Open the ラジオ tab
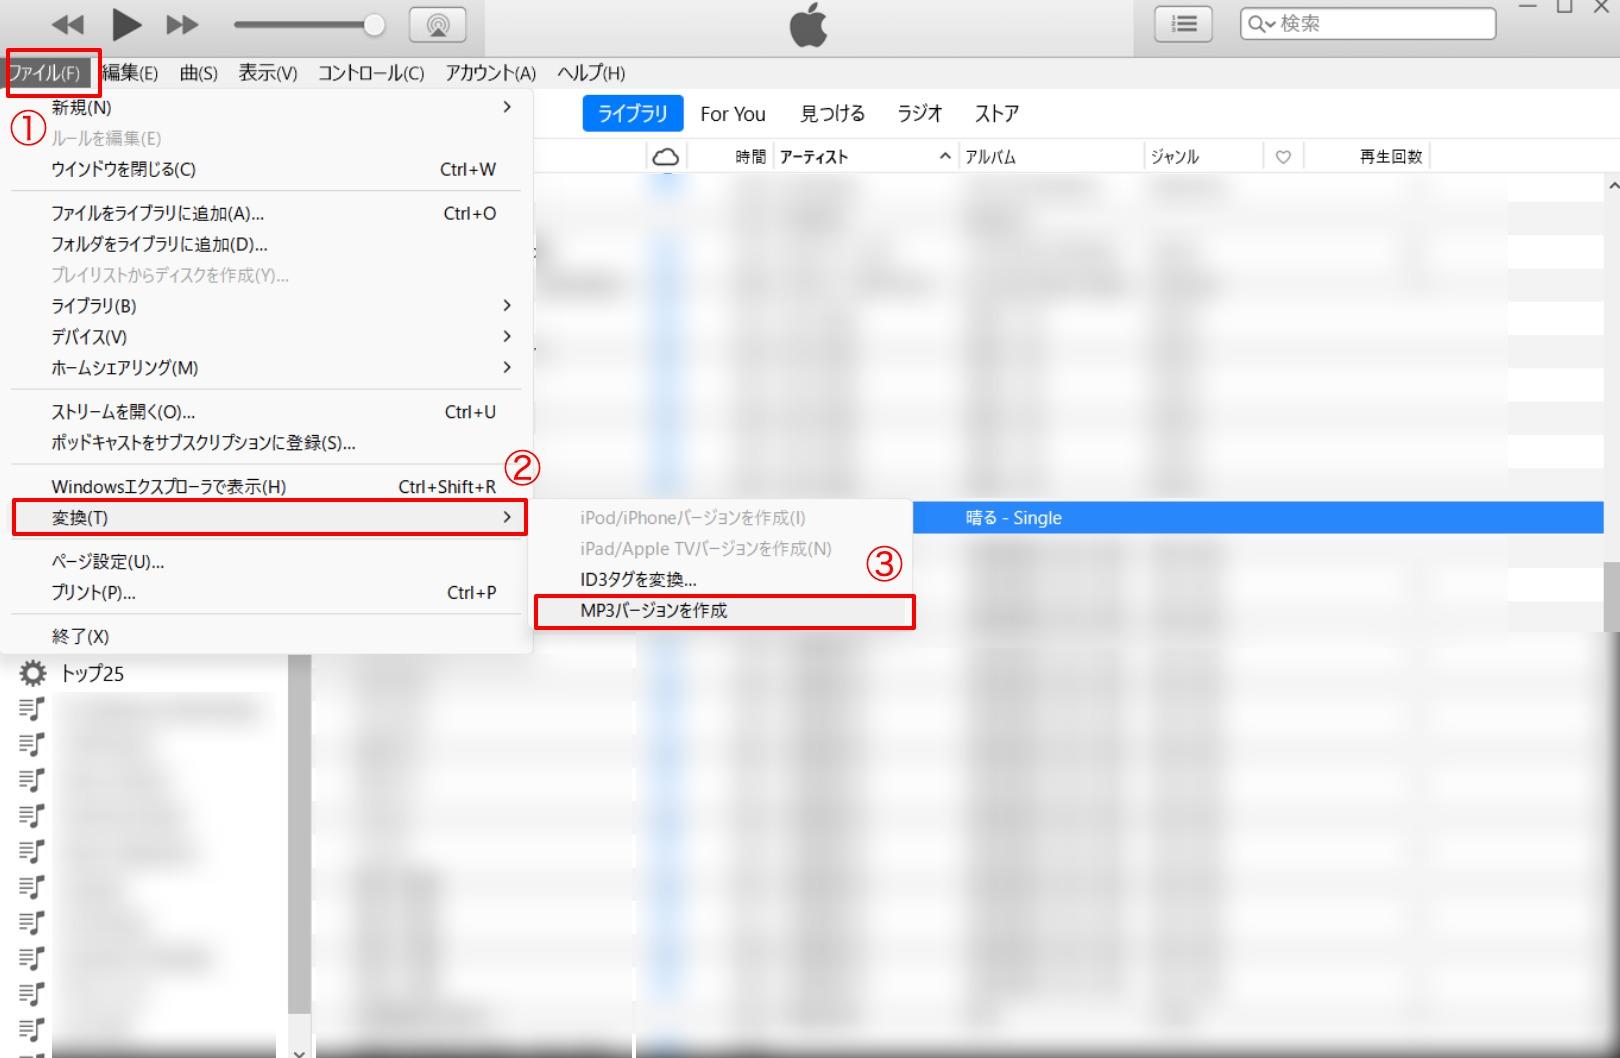The image size is (1620, 1058). (x=919, y=114)
